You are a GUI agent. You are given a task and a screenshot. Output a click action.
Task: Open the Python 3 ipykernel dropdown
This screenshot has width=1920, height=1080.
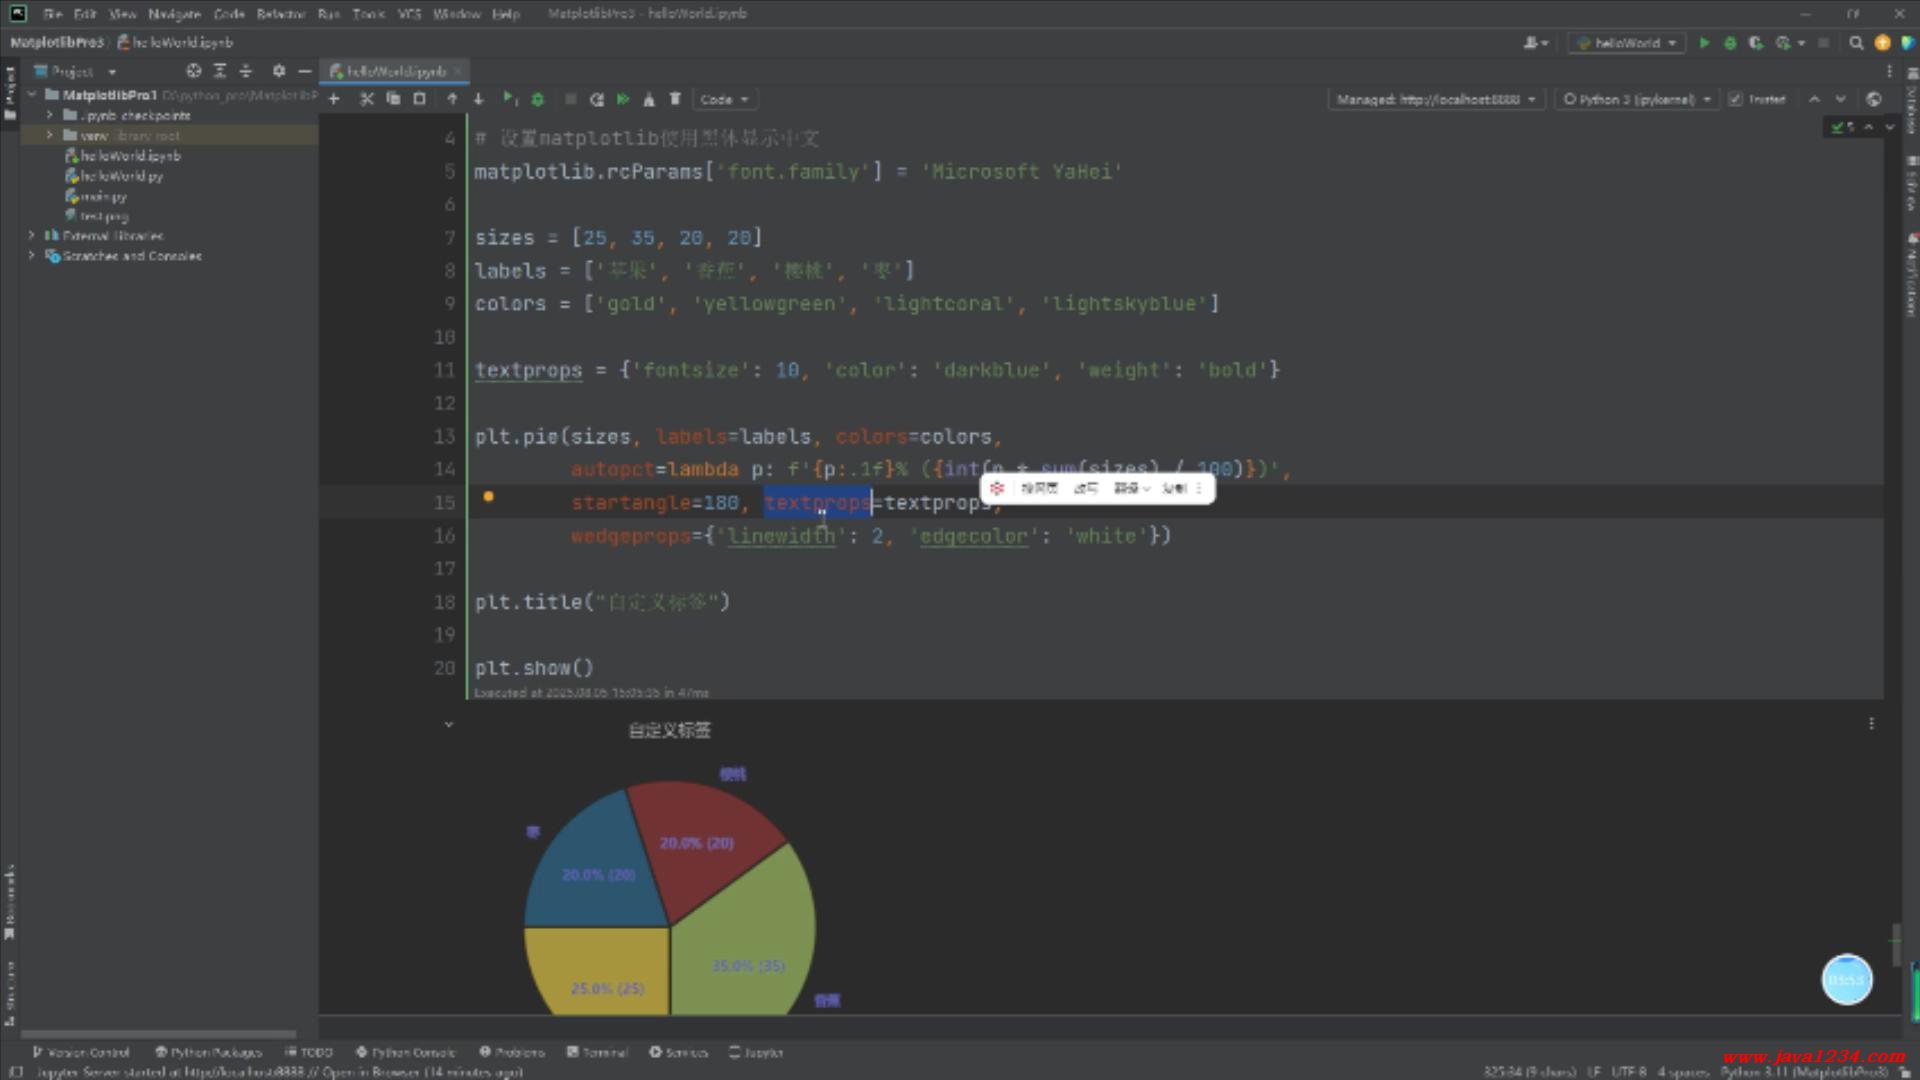coord(1637,99)
